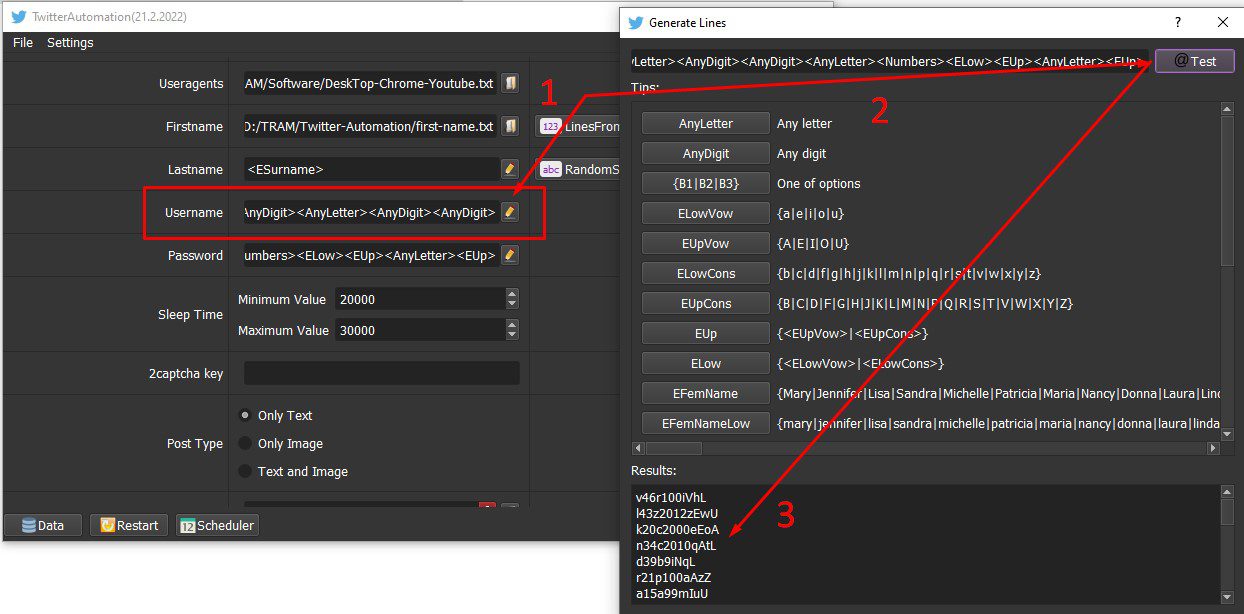The image size is (1244, 614).
Task: Insert the ELowVow pattern tip
Action: click(x=706, y=213)
